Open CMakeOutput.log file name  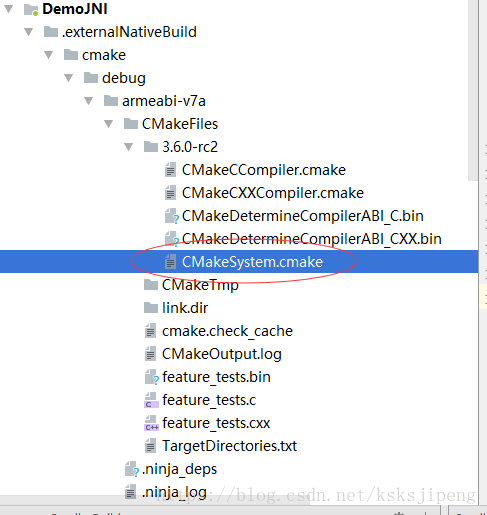[x=222, y=354]
